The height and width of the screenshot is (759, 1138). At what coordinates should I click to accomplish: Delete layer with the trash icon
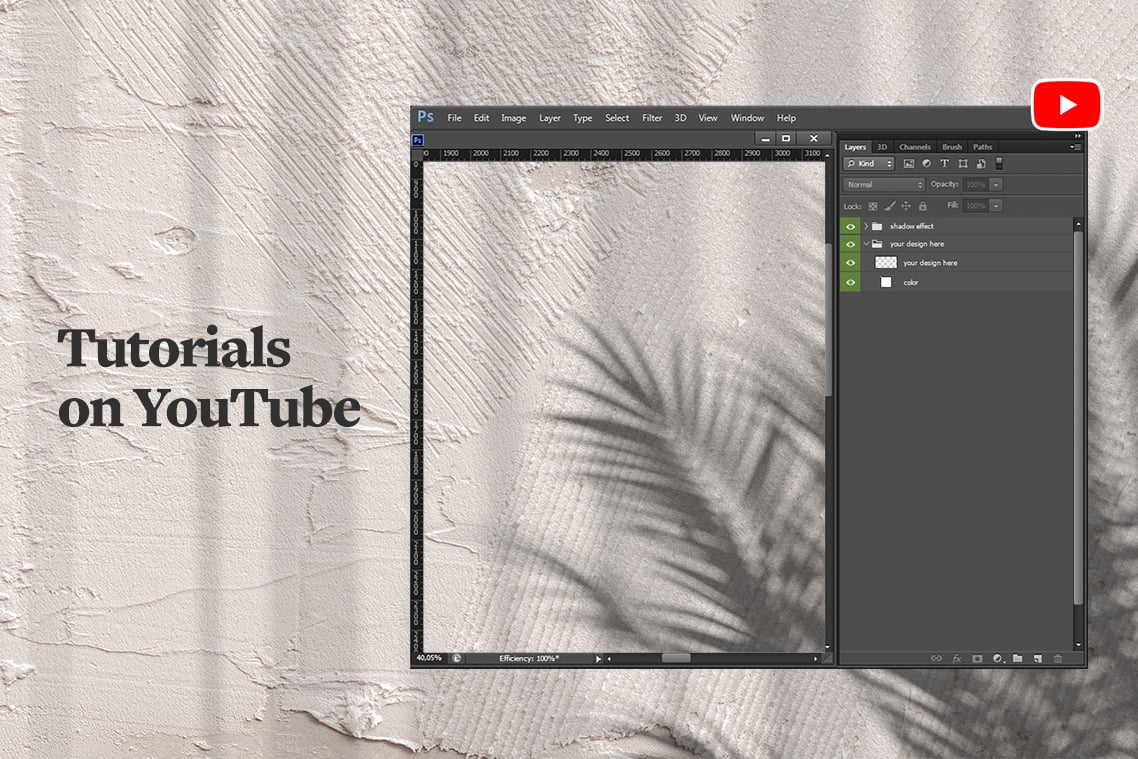(x=1058, y=658)
